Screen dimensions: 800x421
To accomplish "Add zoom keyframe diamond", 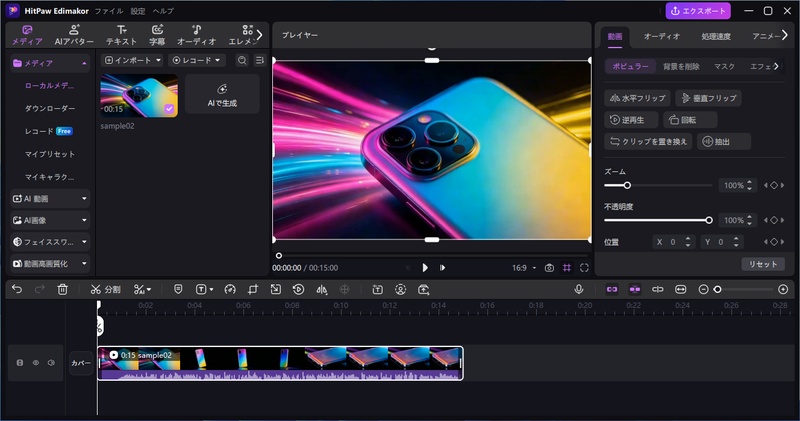I will point(774,185).
